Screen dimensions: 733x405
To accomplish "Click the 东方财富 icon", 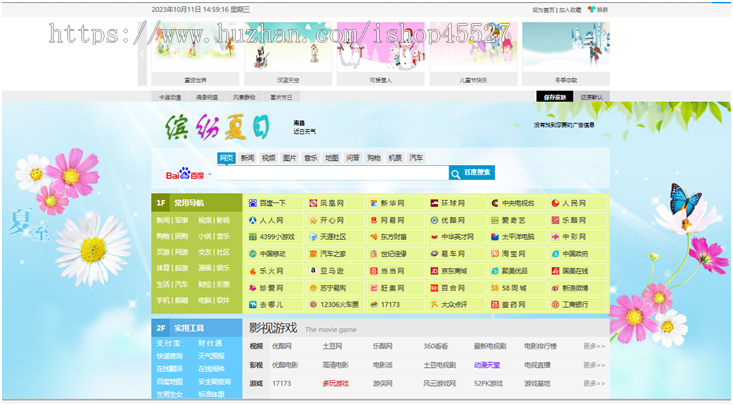I will click(374, 237).
